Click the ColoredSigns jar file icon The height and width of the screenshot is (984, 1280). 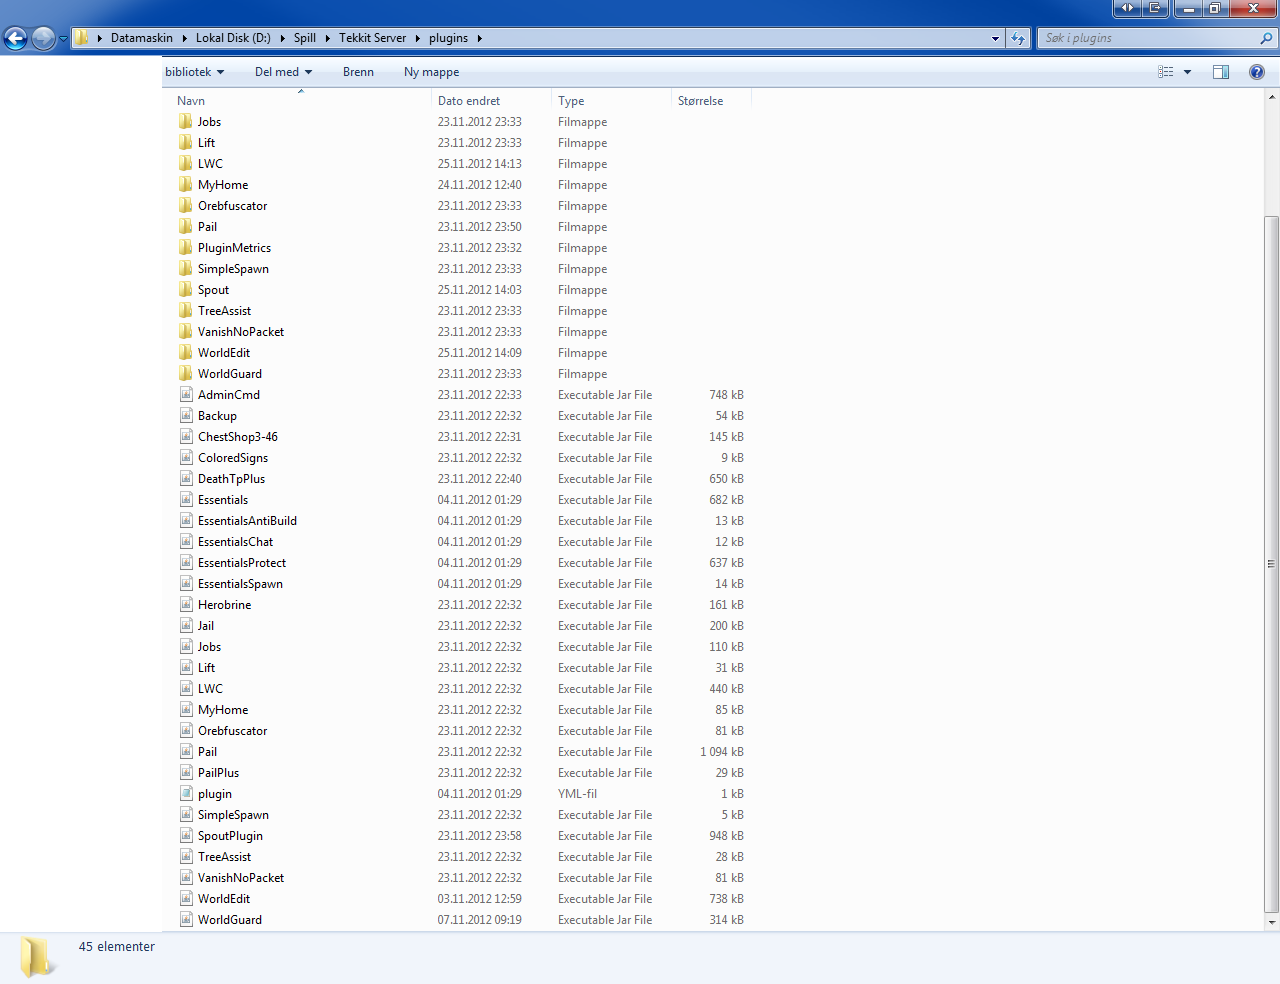click(186, 457)
